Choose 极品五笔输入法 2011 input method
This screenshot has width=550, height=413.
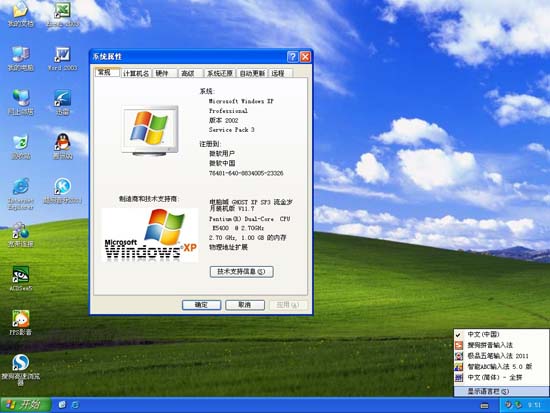tap(501, 356)
